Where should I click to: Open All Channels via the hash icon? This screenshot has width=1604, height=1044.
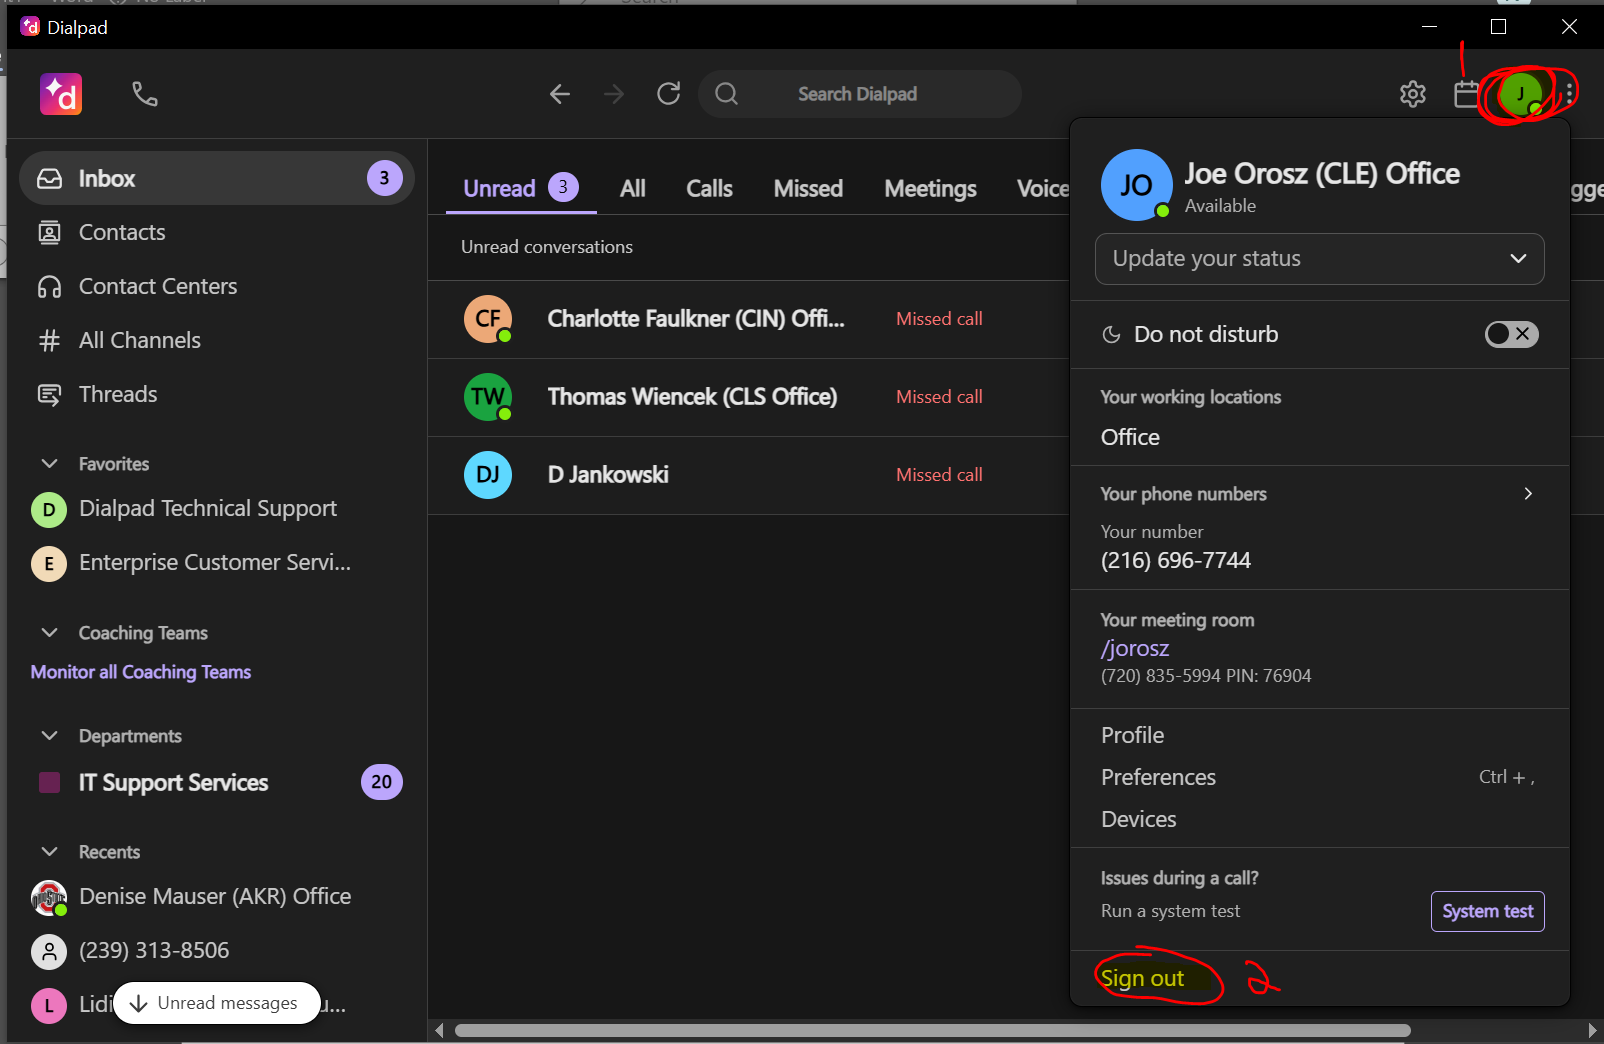tap(49, 340)
